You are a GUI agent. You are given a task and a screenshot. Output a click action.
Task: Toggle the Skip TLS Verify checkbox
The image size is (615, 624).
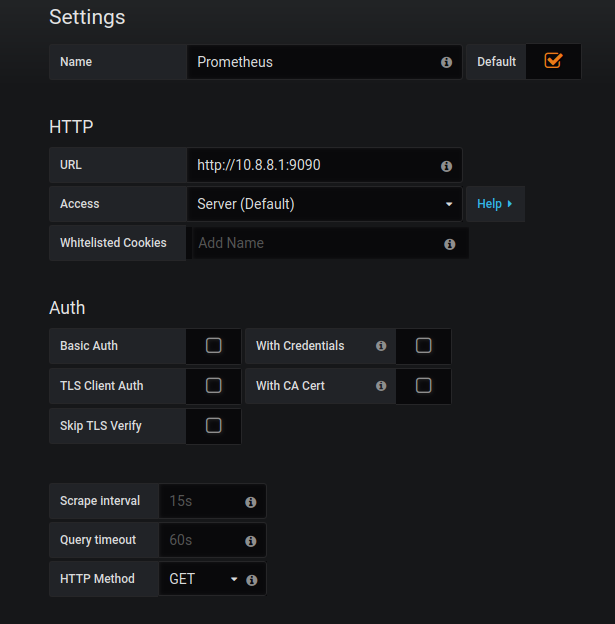(213, 426)
